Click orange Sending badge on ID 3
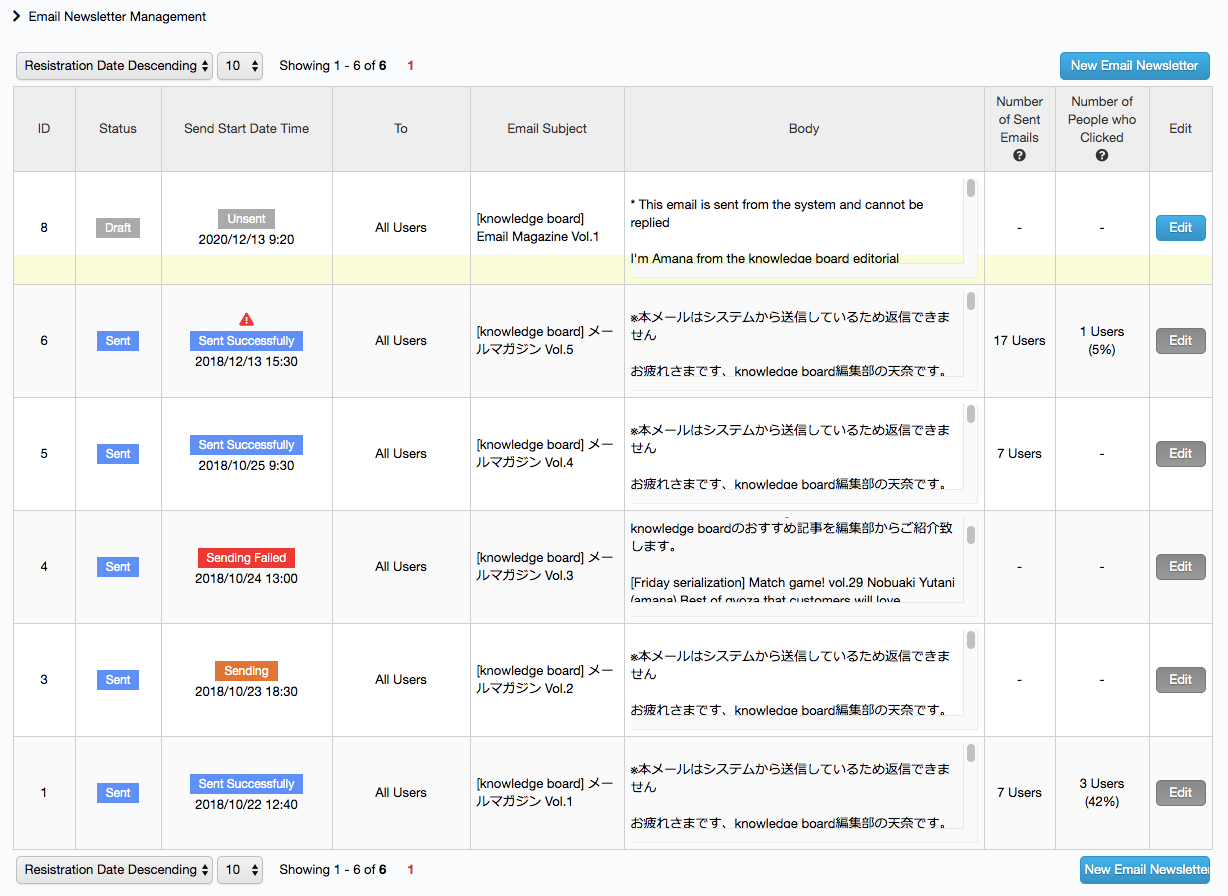 246,671
